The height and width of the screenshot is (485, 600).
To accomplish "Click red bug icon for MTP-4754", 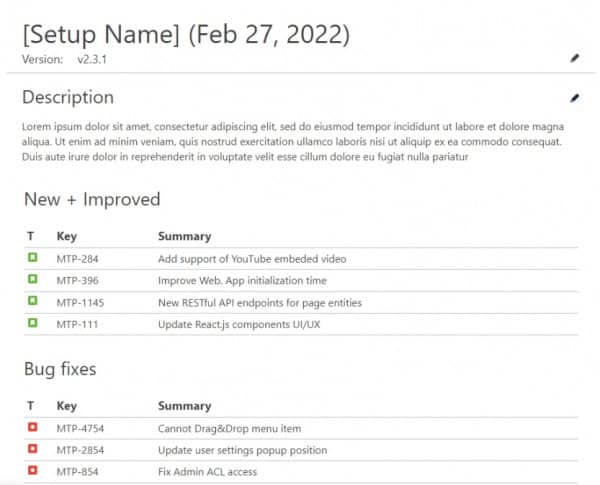I will point(32,429).
